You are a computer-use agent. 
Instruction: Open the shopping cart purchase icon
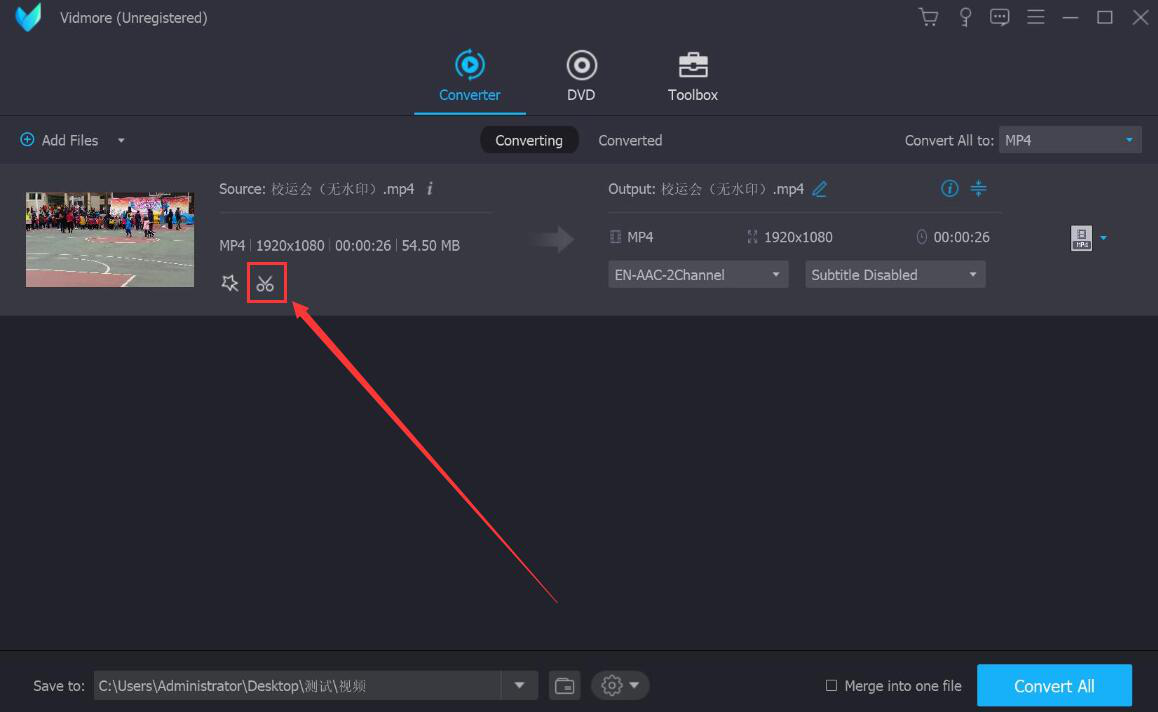(929, 17)
